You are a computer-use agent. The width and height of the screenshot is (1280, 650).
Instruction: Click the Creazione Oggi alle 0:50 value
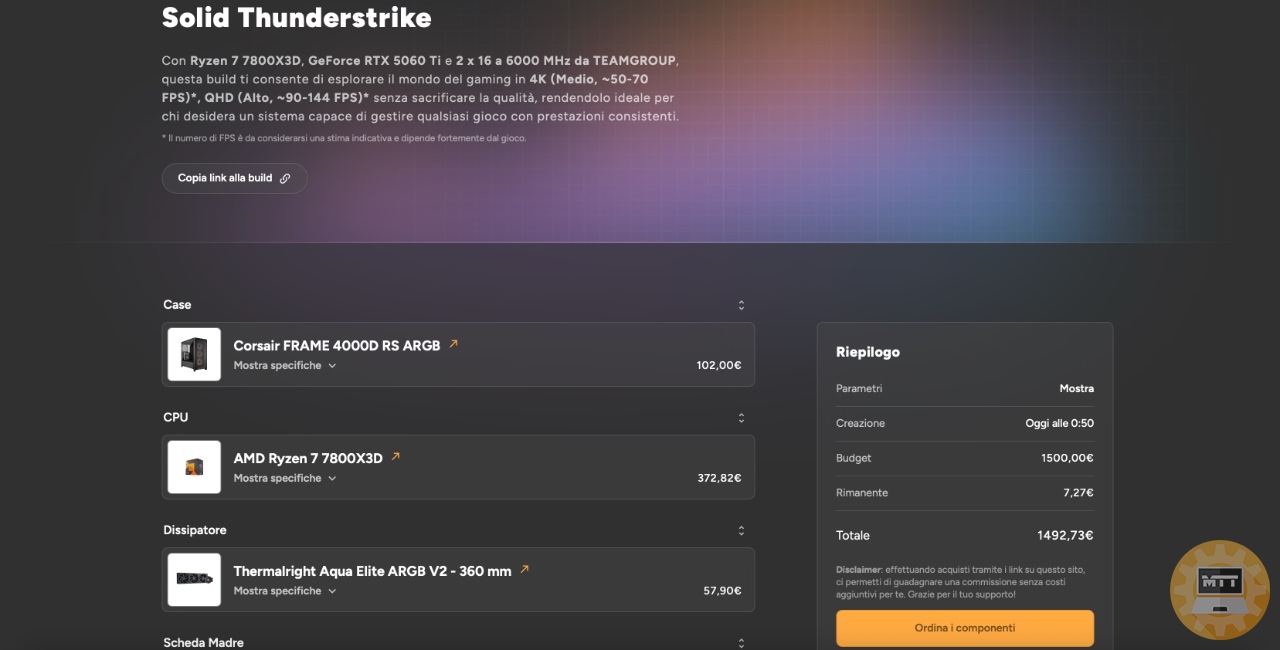click(1059, 423)
